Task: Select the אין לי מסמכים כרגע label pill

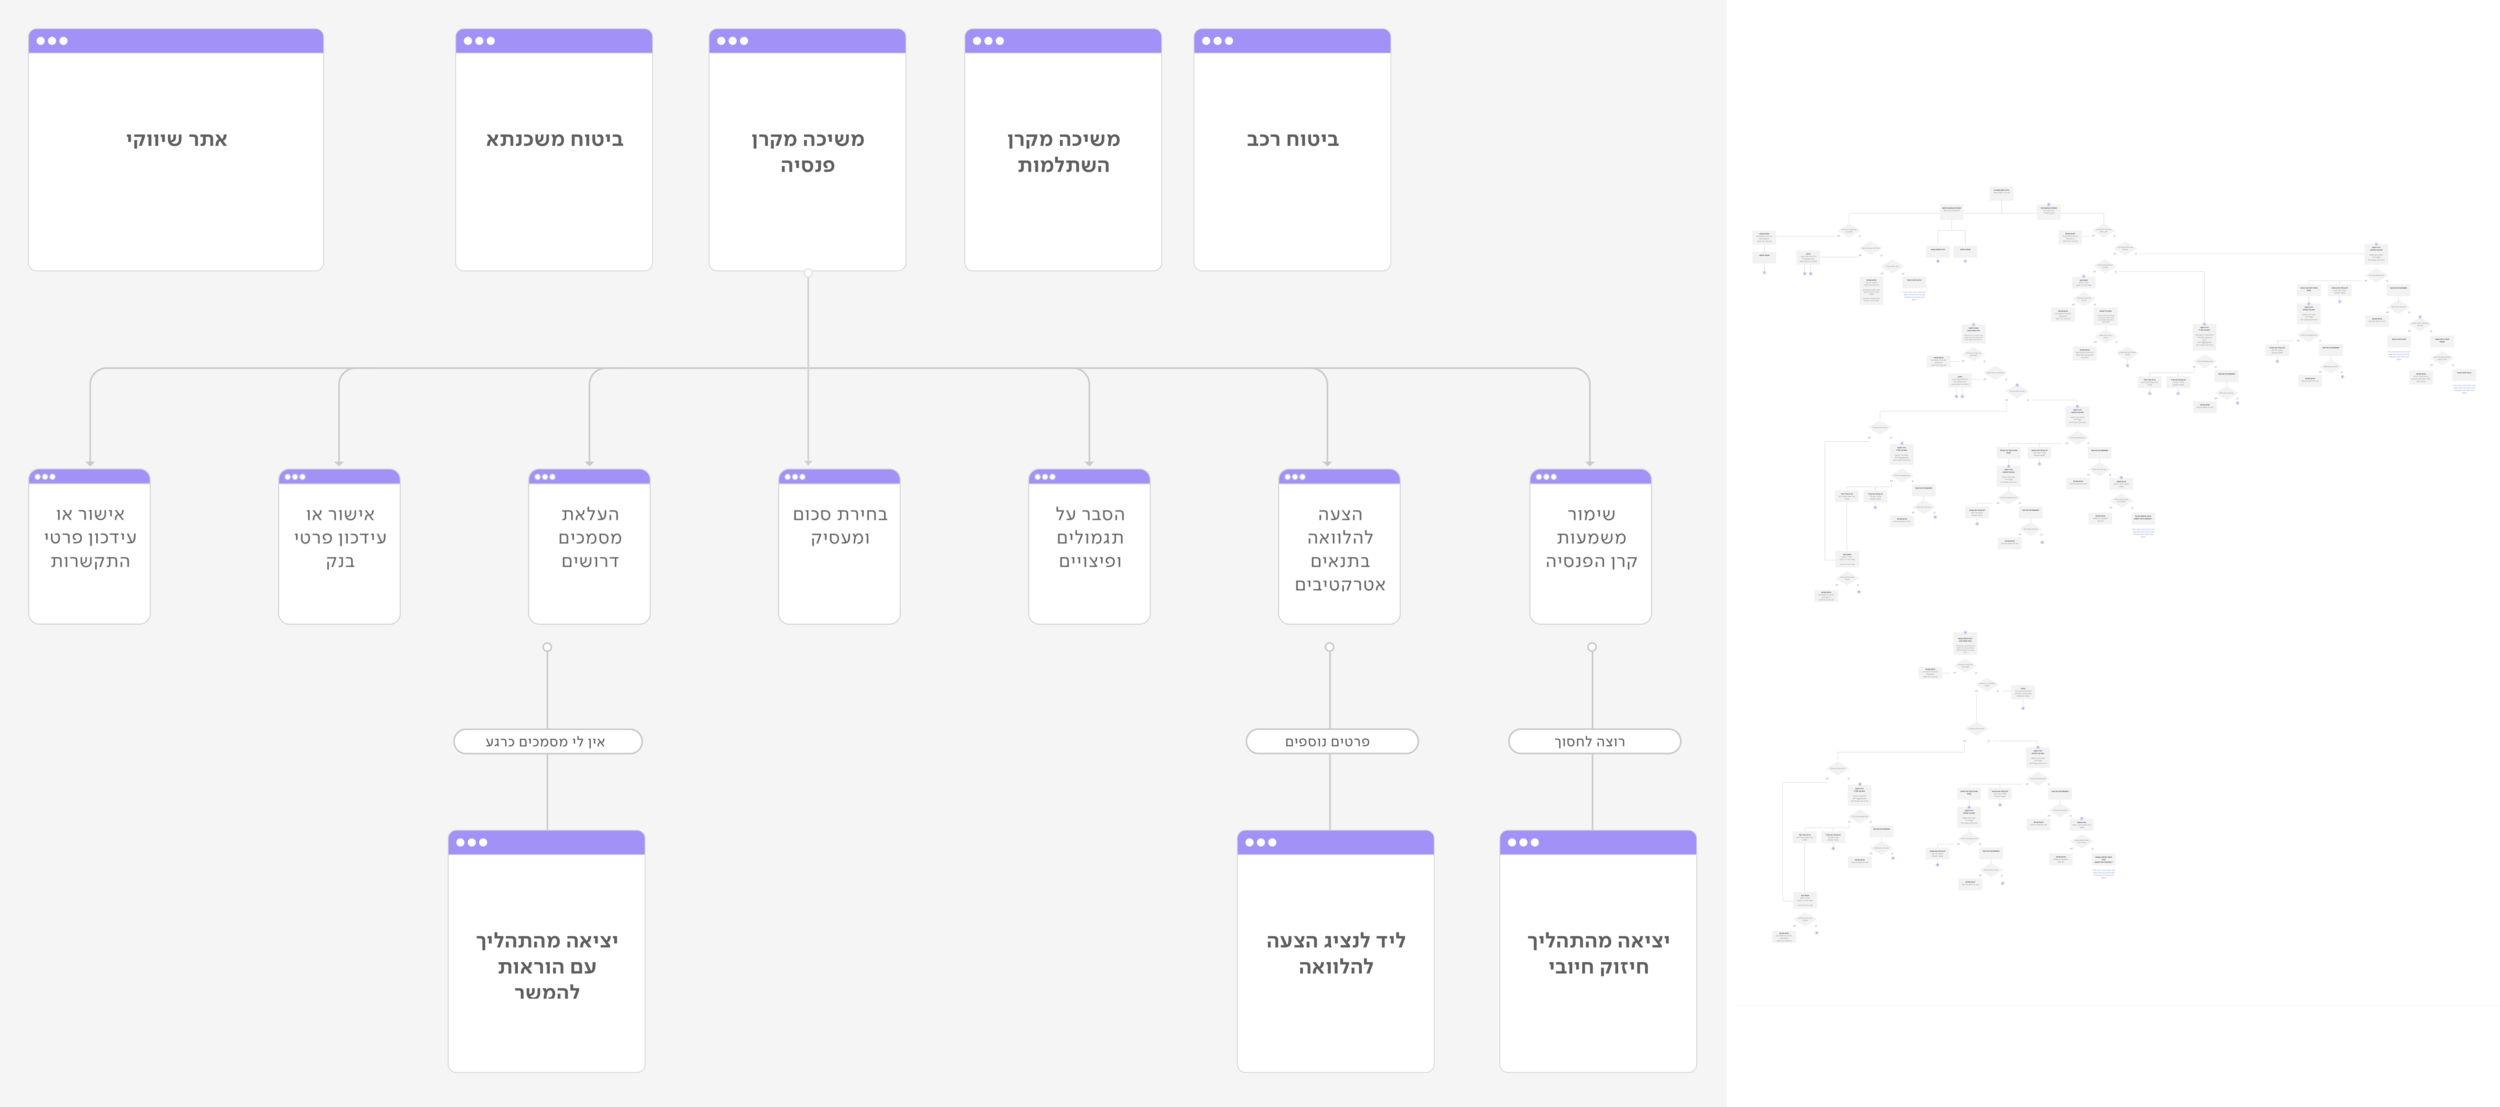Action: 547,741
